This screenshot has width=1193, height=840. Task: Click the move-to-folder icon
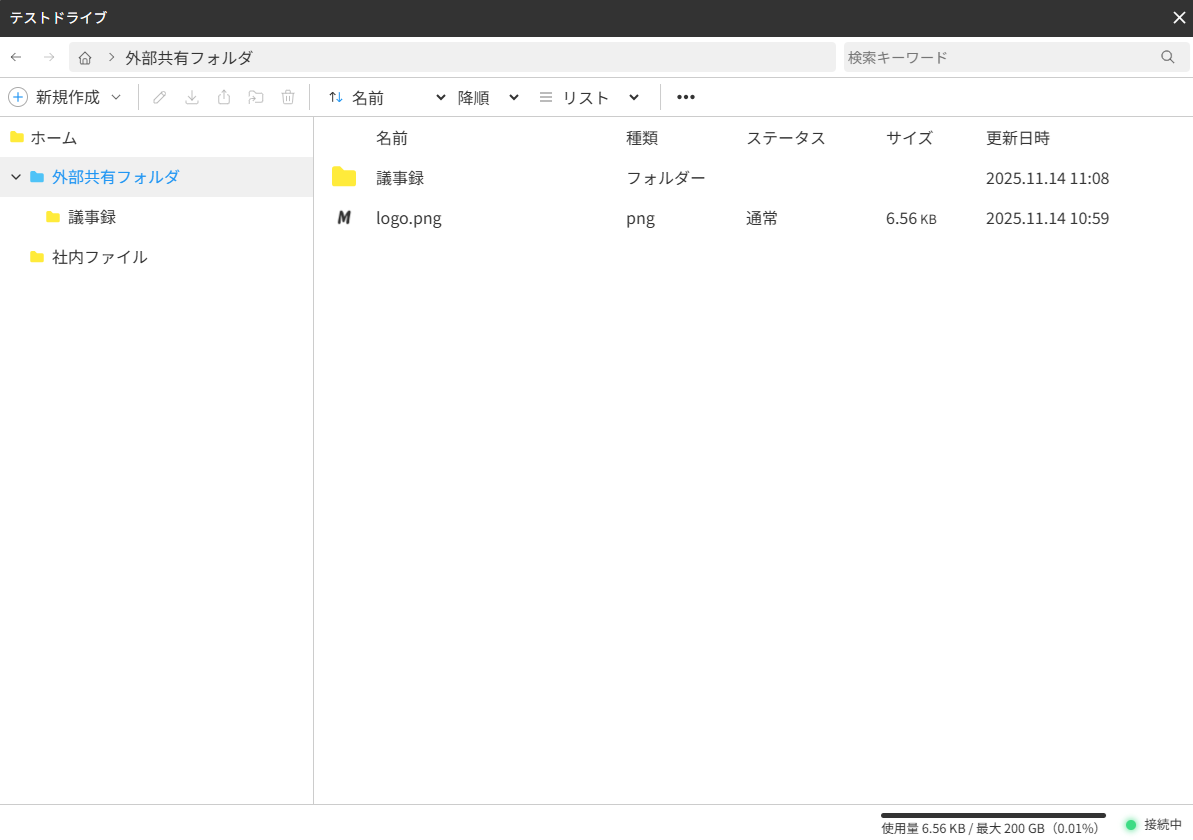pyautogui.click(x=256, y=97)
